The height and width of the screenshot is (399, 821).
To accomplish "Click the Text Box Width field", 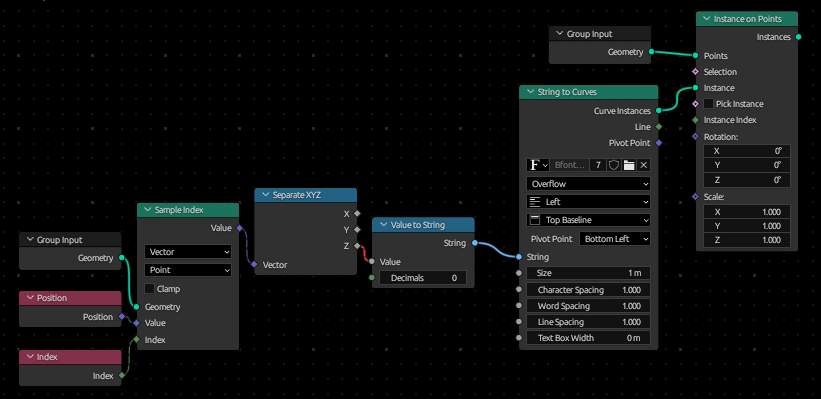I will click(589, 338).
